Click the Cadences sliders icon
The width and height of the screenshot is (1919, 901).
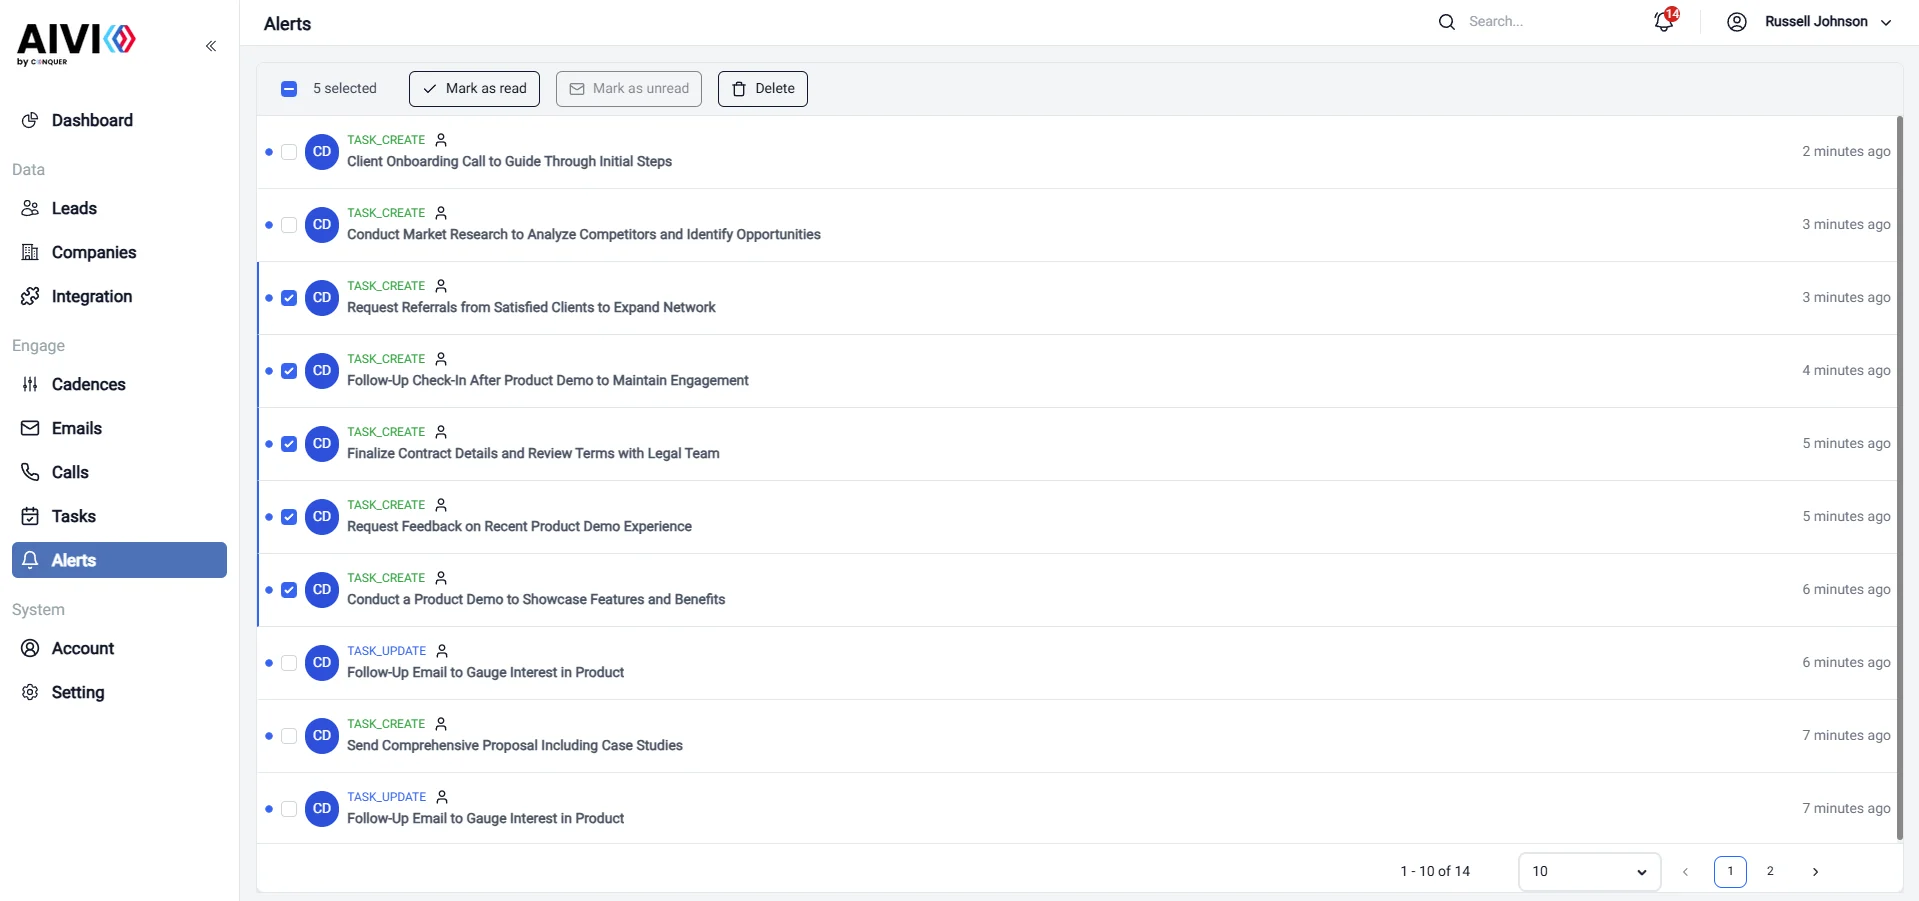pos(30,384)
